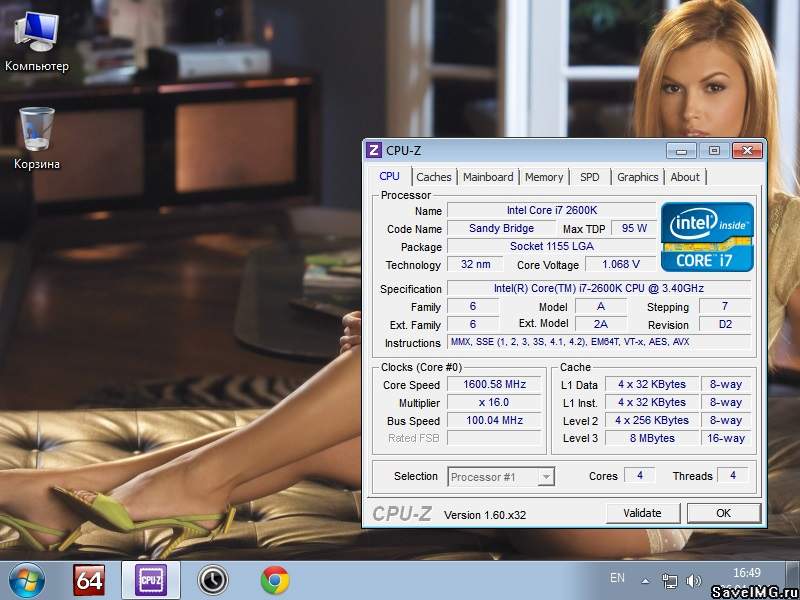View the About tab
The height and width of the screenshot is (600, 800).
coord(685,177)
